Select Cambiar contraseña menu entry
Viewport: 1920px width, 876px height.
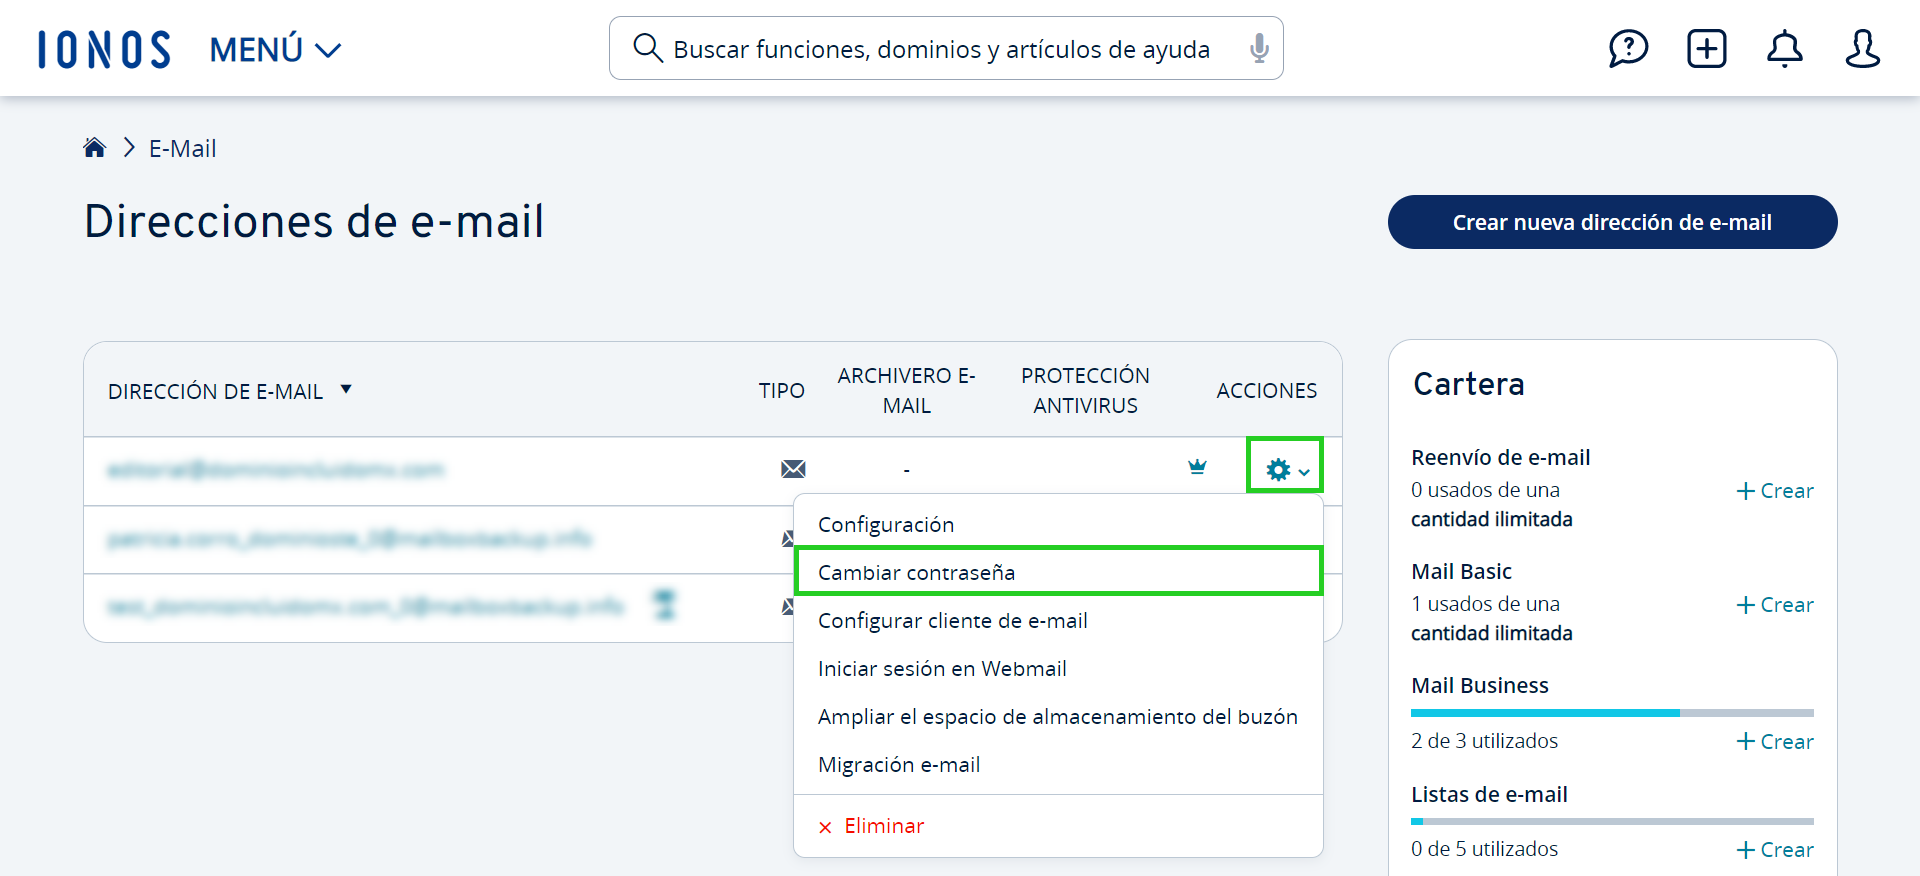coord(1058,572)
